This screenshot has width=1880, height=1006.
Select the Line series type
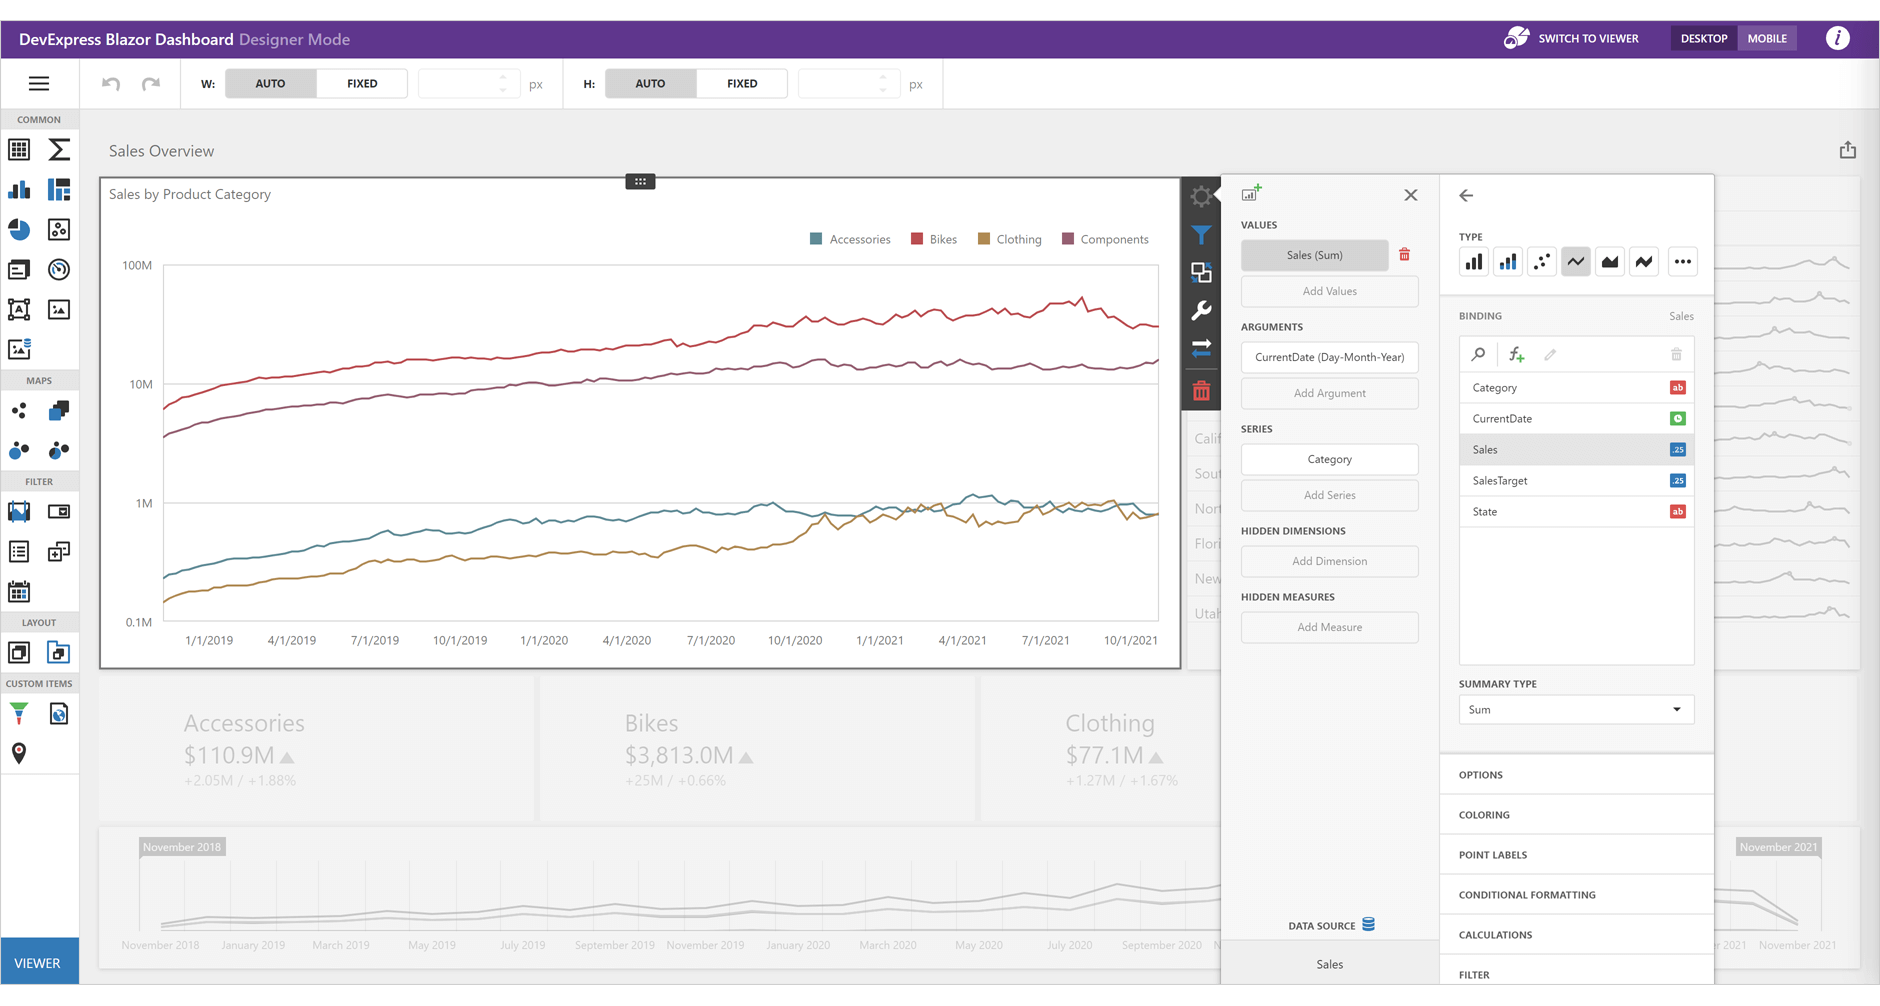pos(1575,261)
